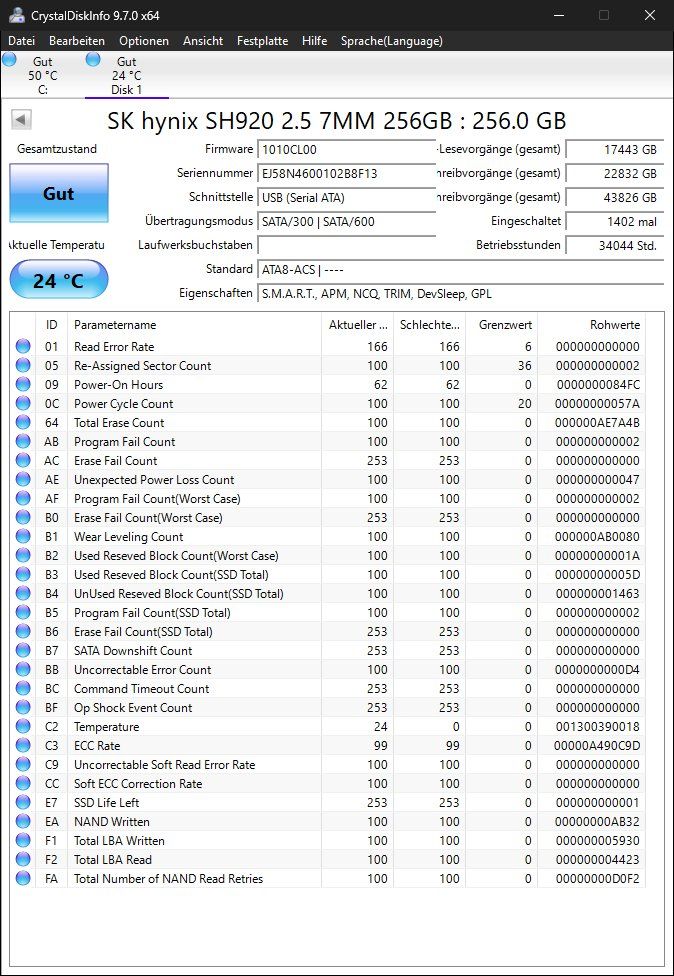This screenshot has width=674, height=976.
Task: Click the status orb for Re-Assigned Sector Count
Action: (23, 365)
